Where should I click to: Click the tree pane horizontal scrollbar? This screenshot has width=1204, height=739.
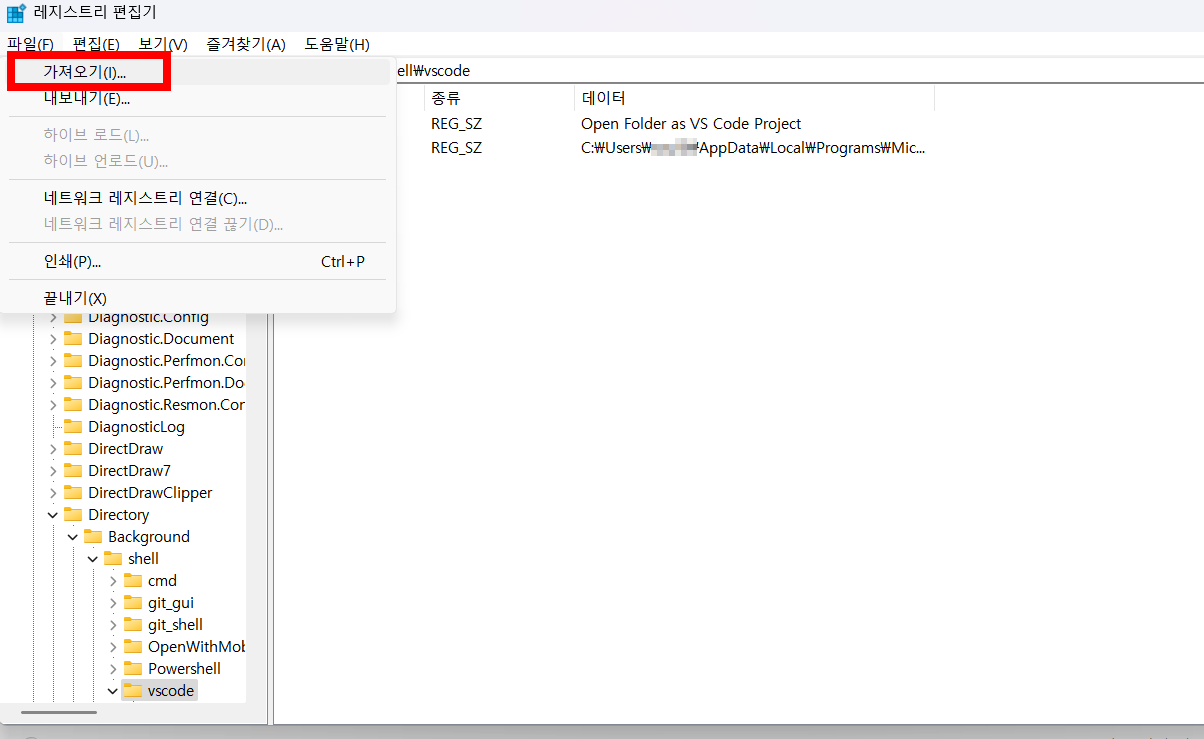pyautogui.click(x=58, y=712)
